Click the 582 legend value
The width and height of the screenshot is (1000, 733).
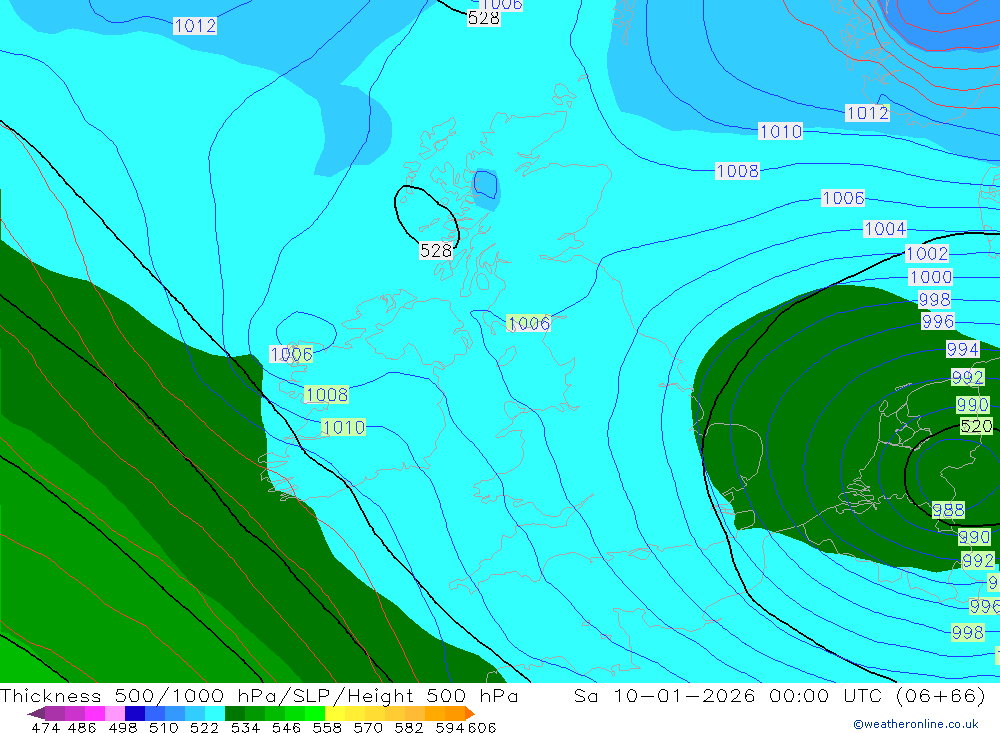[x=409, y=727]
